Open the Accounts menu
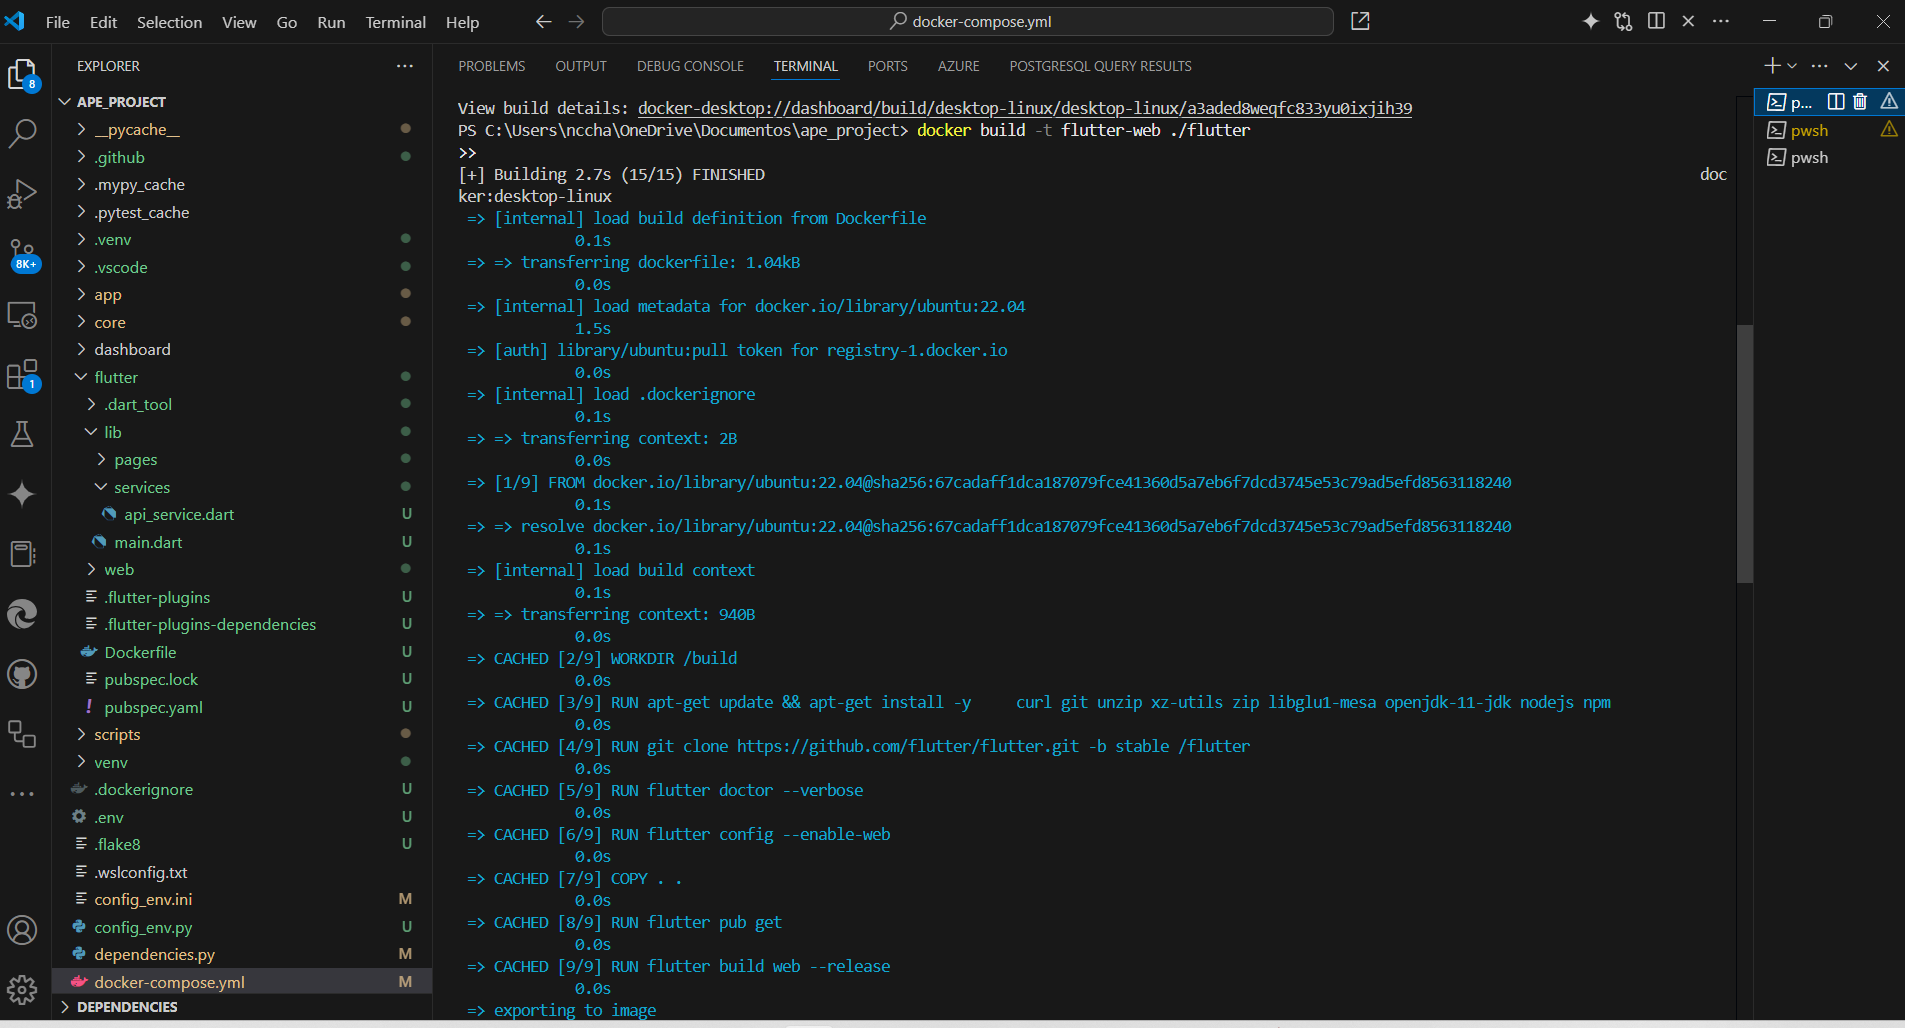This screenshot has height=1028, width=1905. click(22, 930)
